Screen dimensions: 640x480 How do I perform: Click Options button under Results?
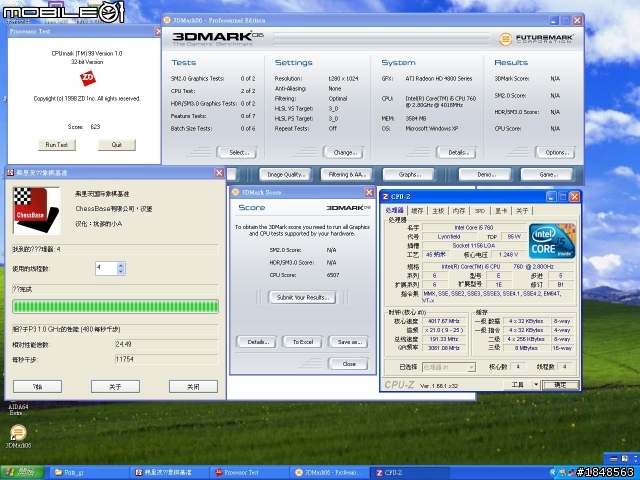[555, 152]
